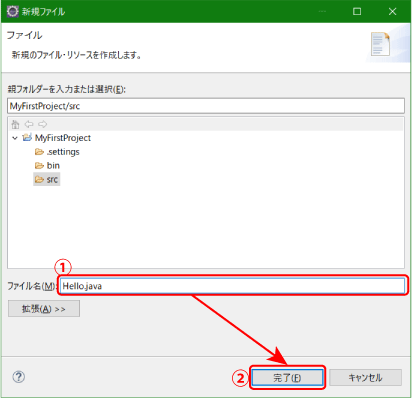Expand advanced options with 拡張(A) >>
The width and height of the screenshot is (412, 398).
[x=44, y=309]
